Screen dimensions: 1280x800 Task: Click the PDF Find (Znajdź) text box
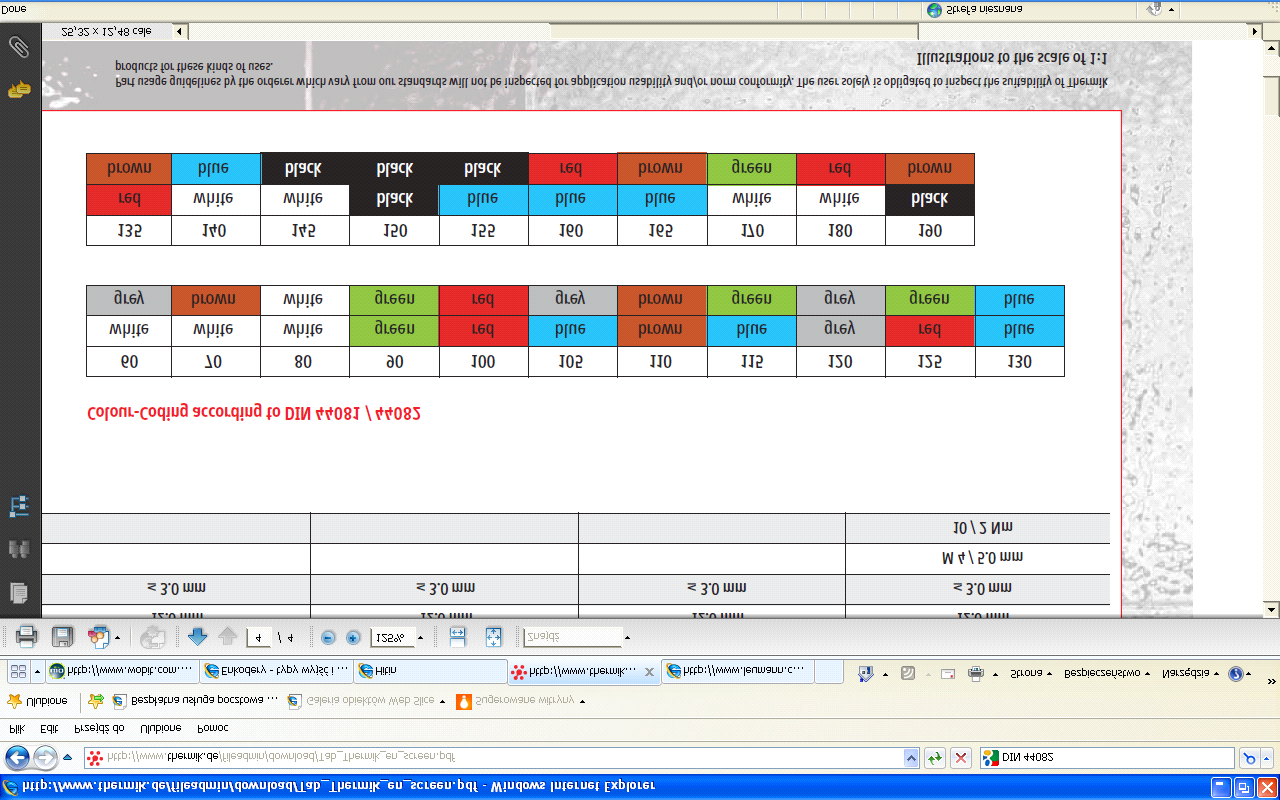572,636
